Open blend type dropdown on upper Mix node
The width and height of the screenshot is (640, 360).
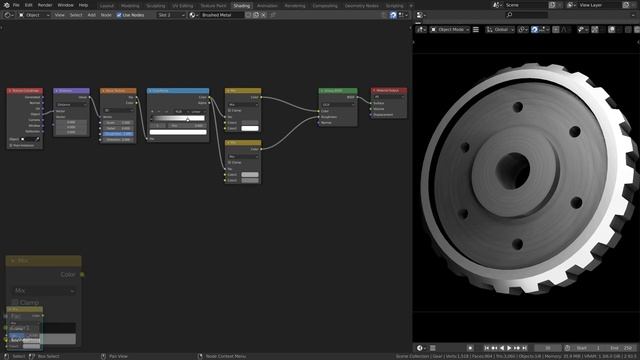tap(243, 104)
